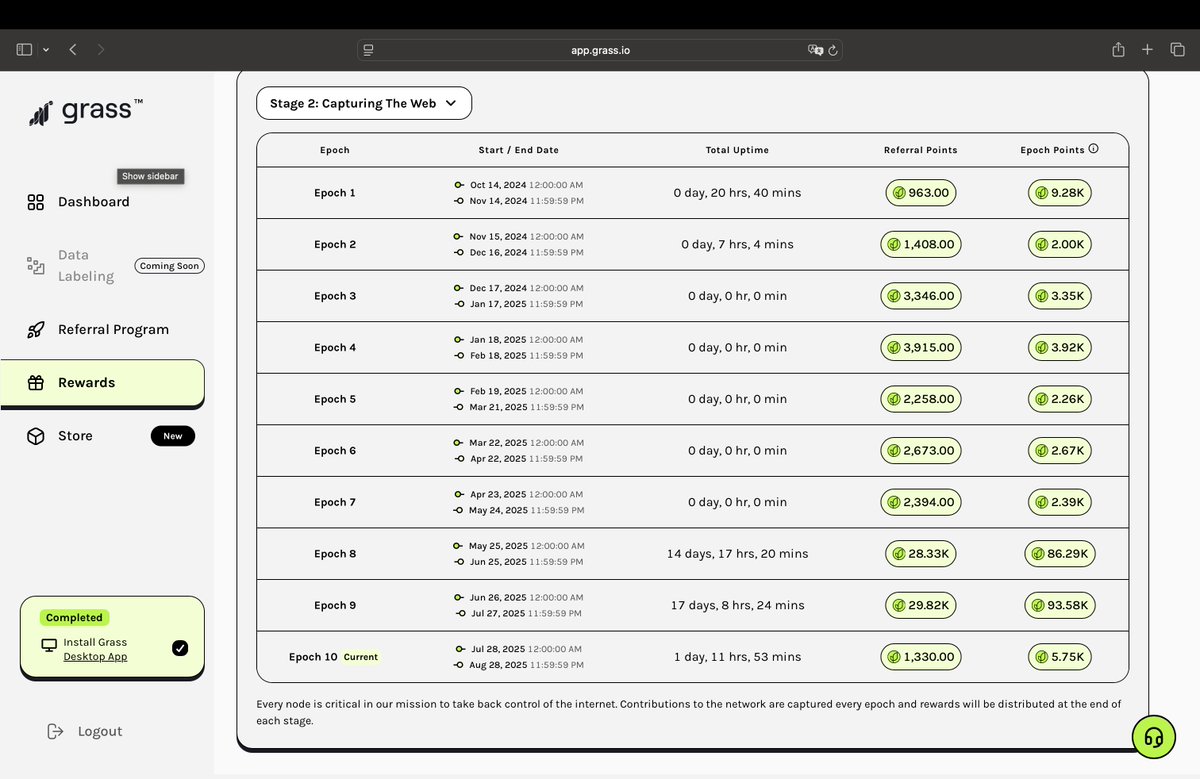Open Safari's share icon
The image size is (1200, 779).
click(1119, 49)
